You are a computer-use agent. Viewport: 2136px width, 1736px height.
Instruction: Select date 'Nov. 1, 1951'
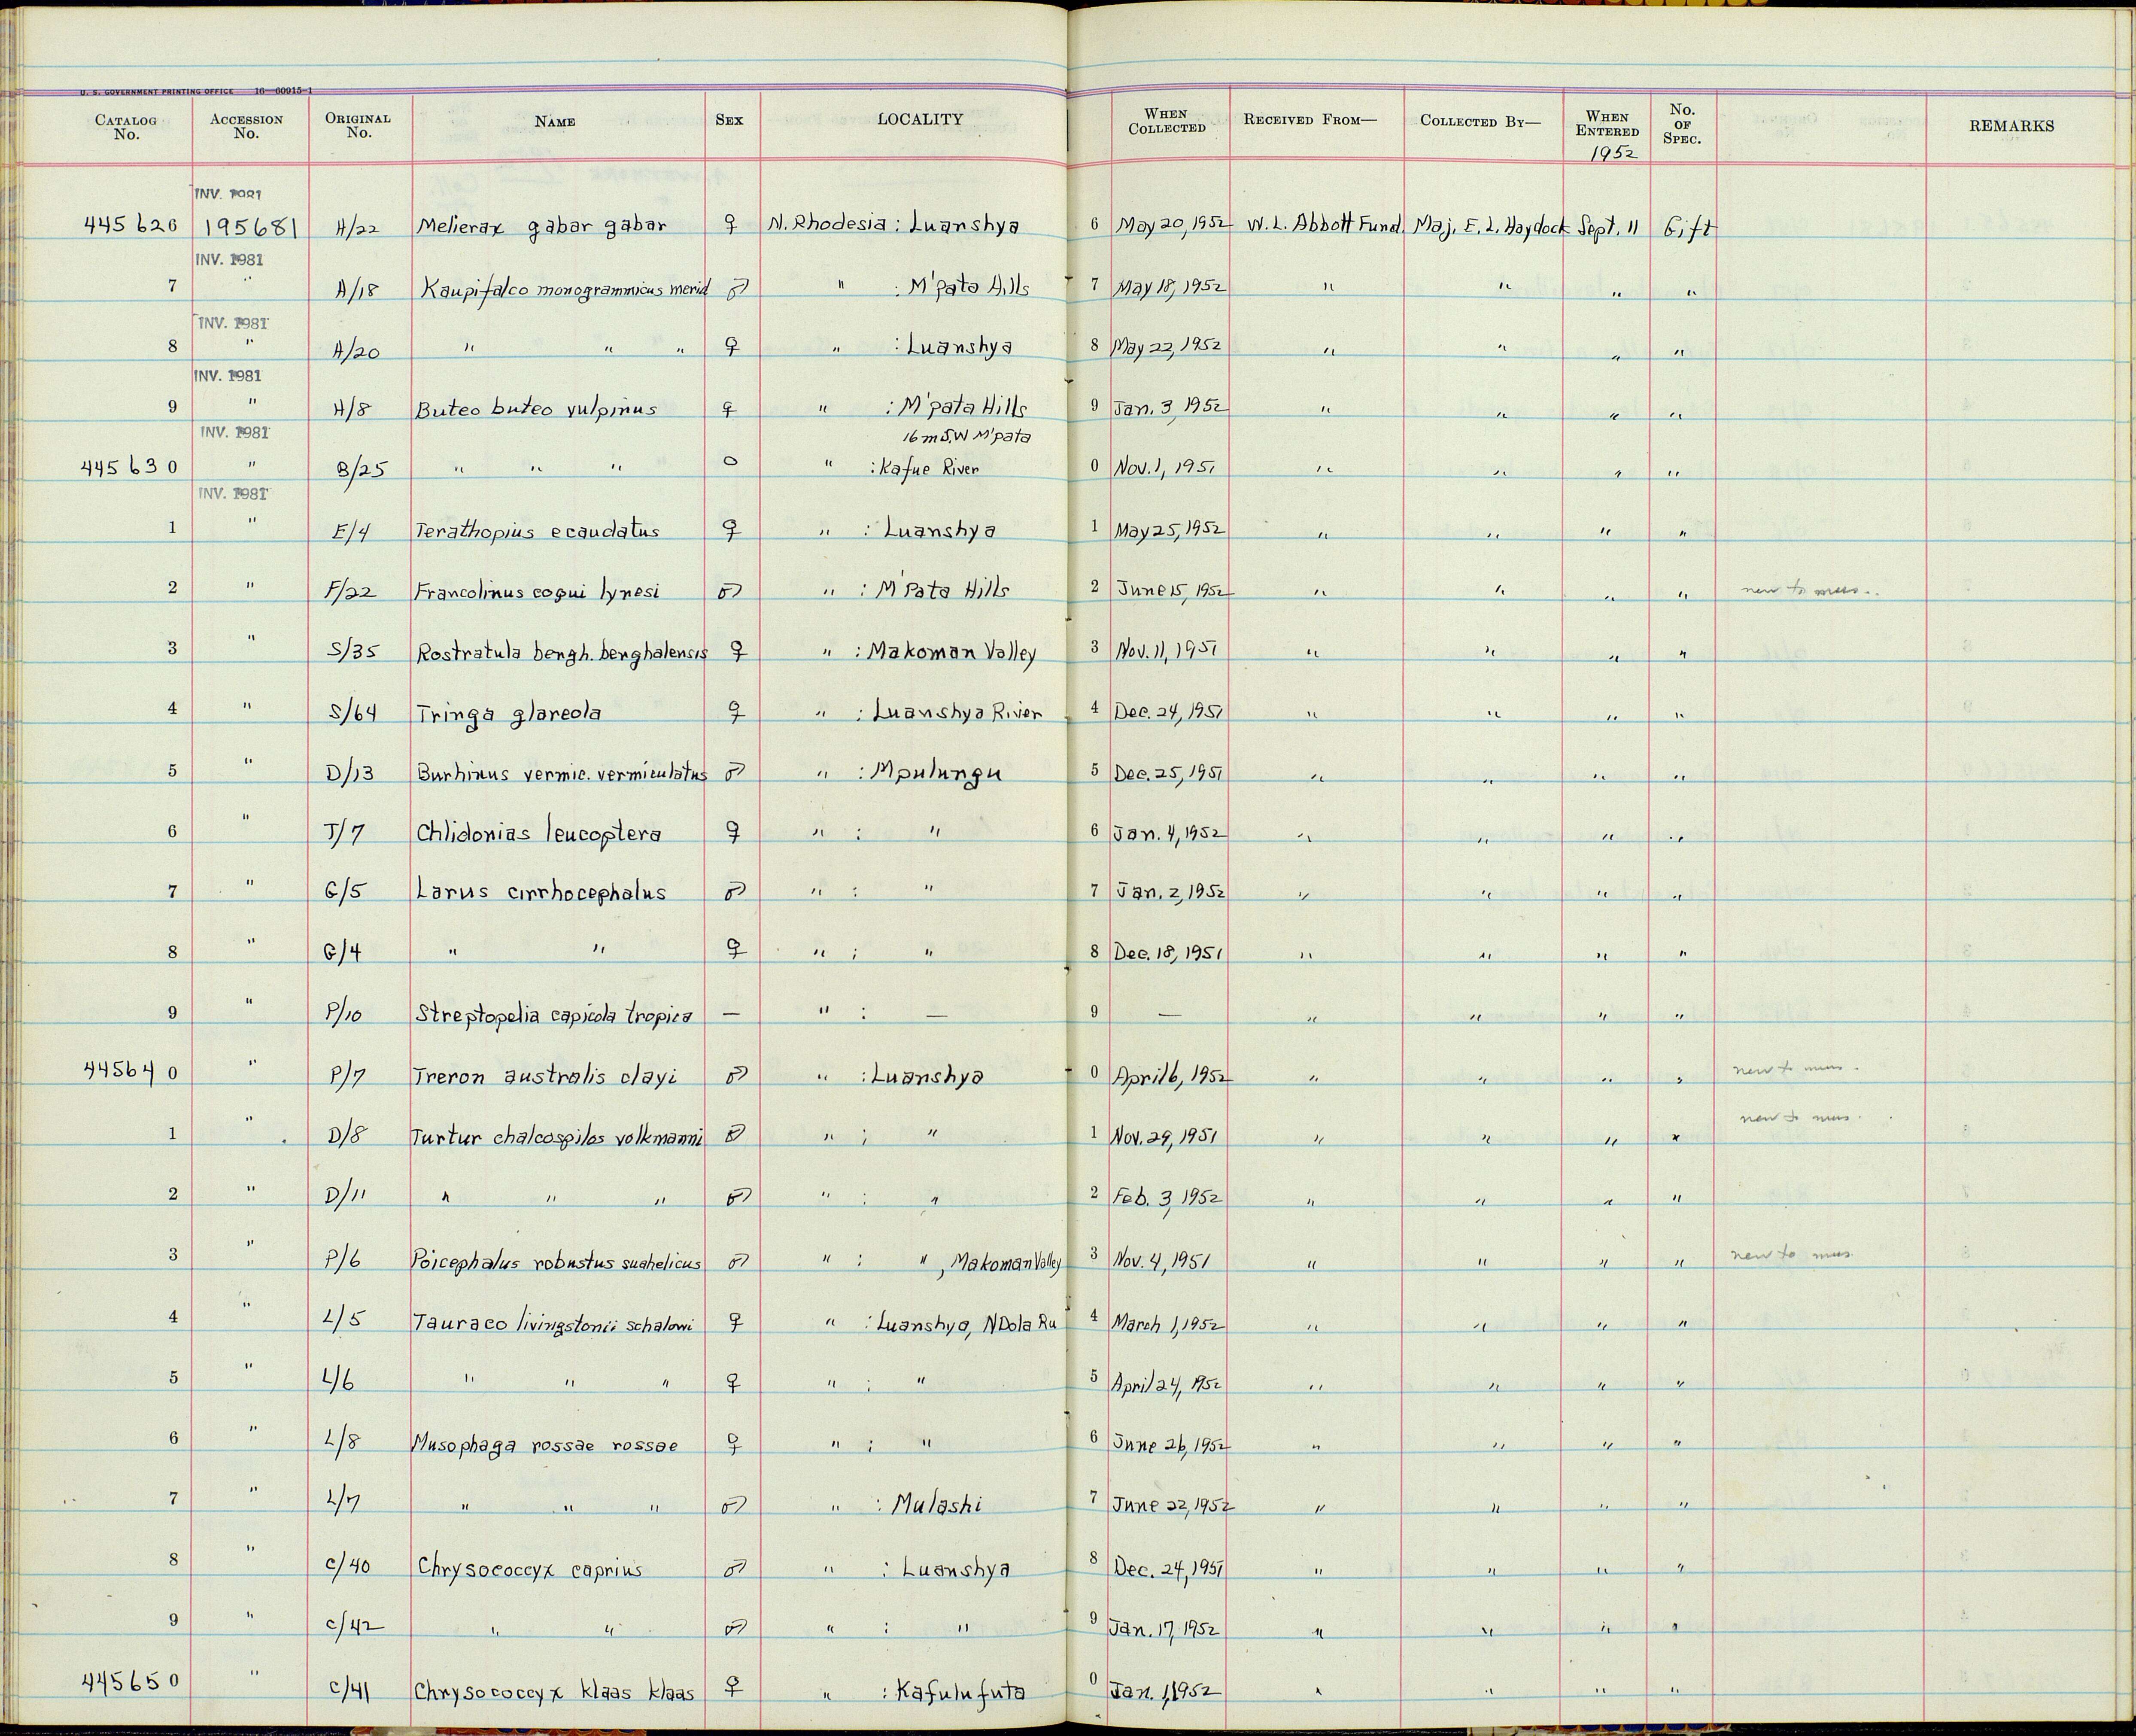click(1165, 467)
